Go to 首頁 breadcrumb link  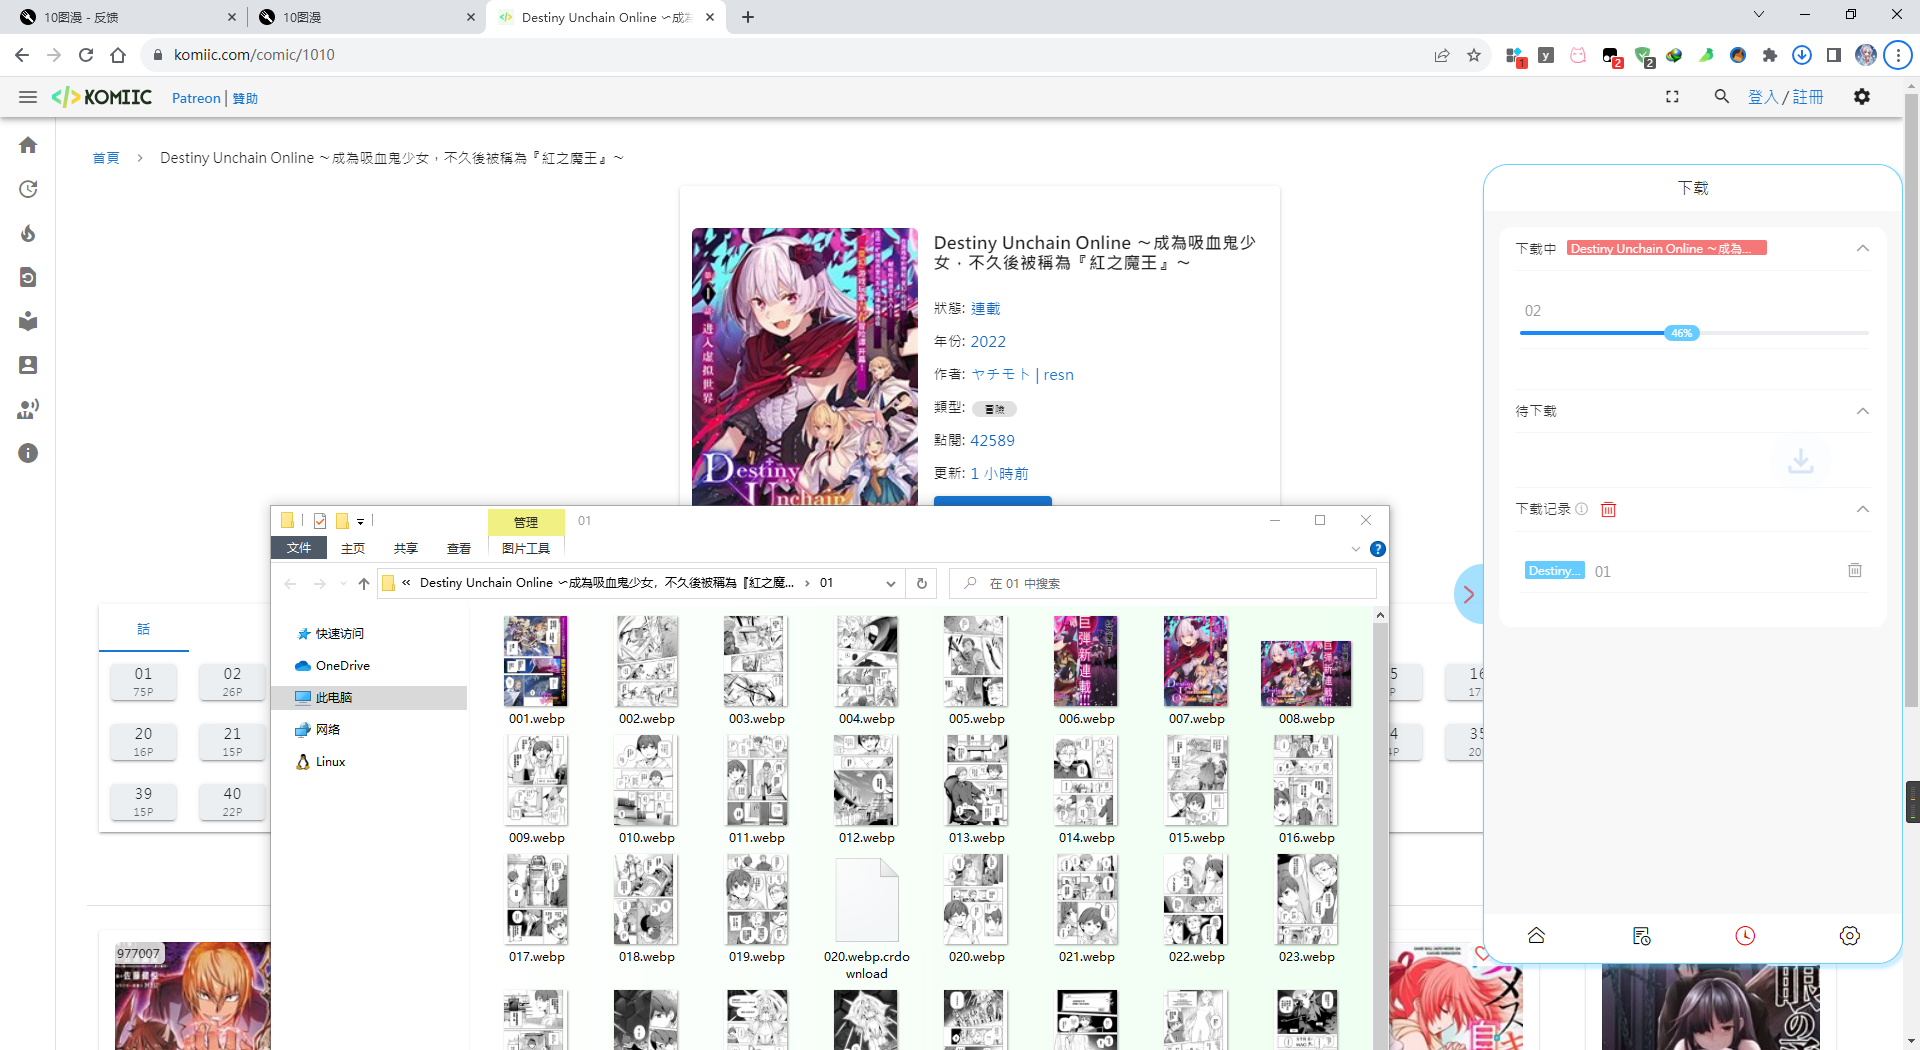[106, 158]
